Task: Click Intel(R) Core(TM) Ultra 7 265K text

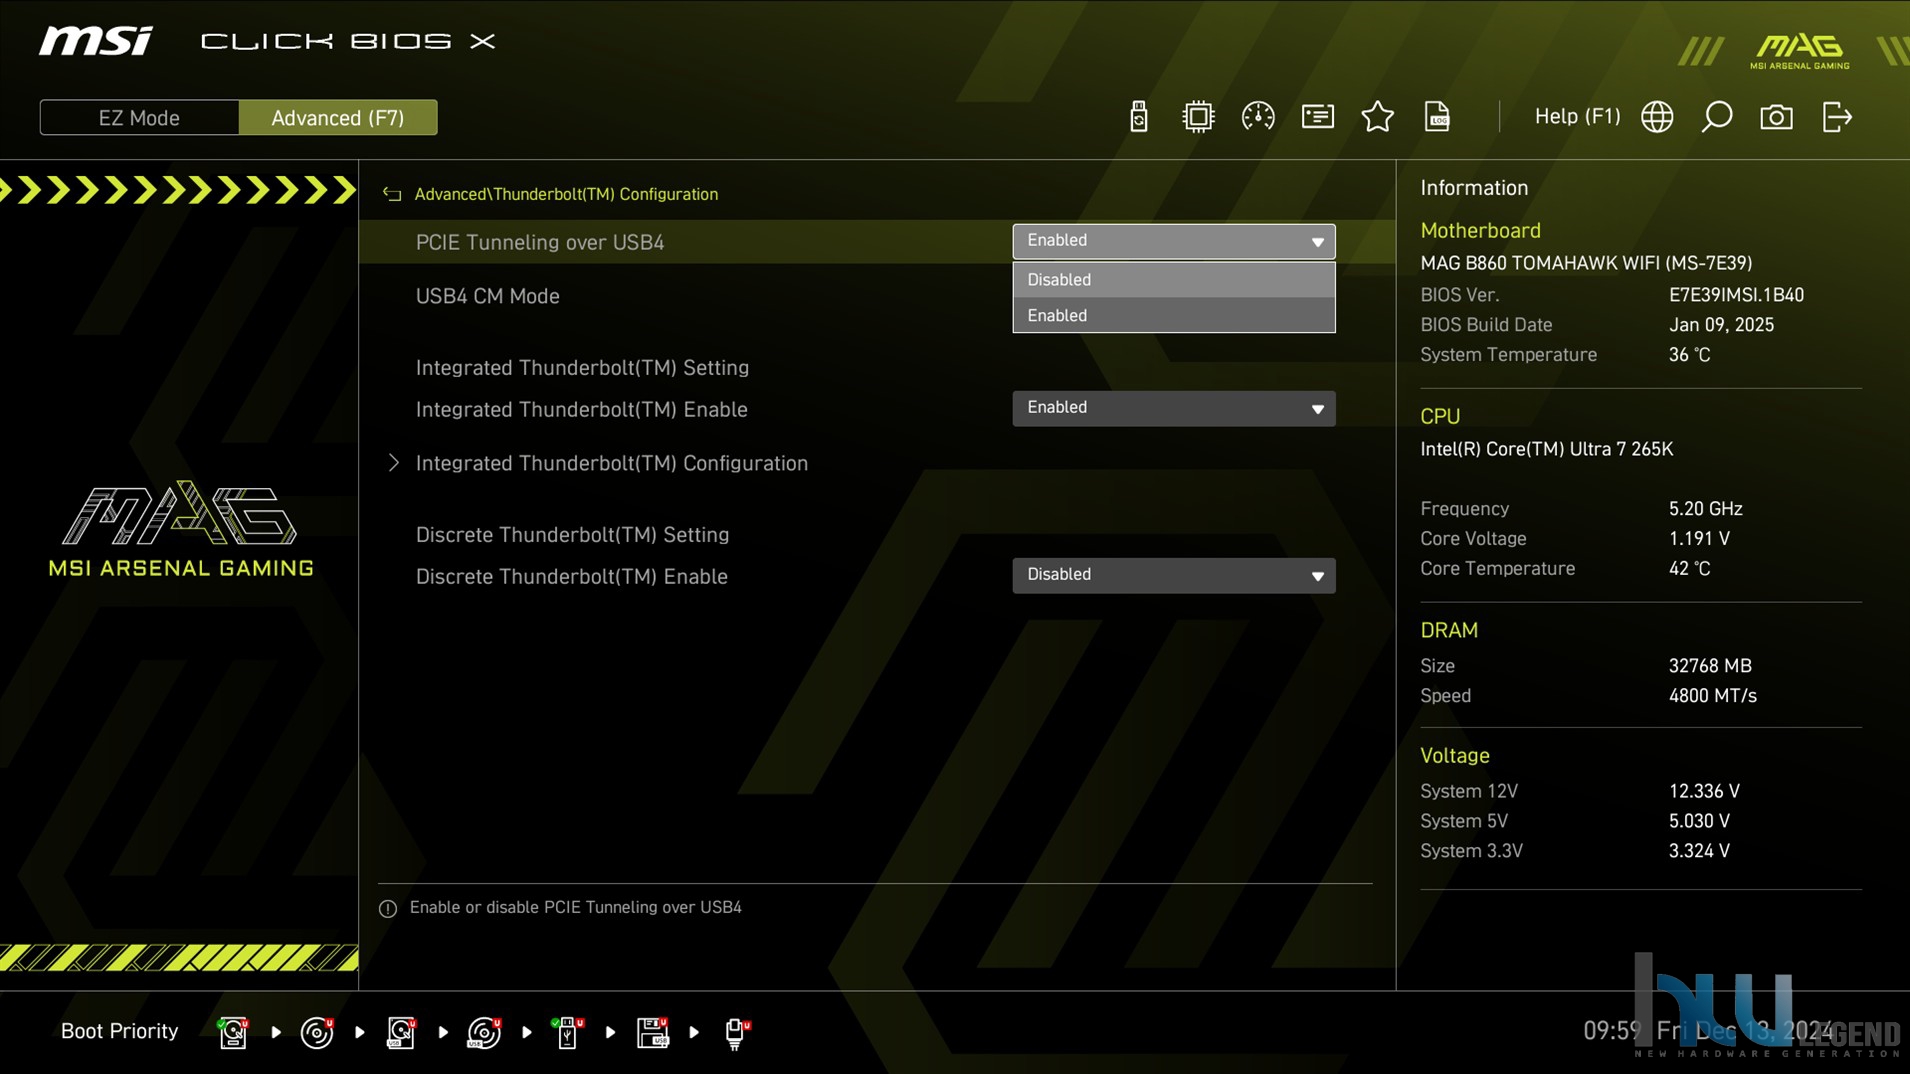Action: pos(1546,449)
